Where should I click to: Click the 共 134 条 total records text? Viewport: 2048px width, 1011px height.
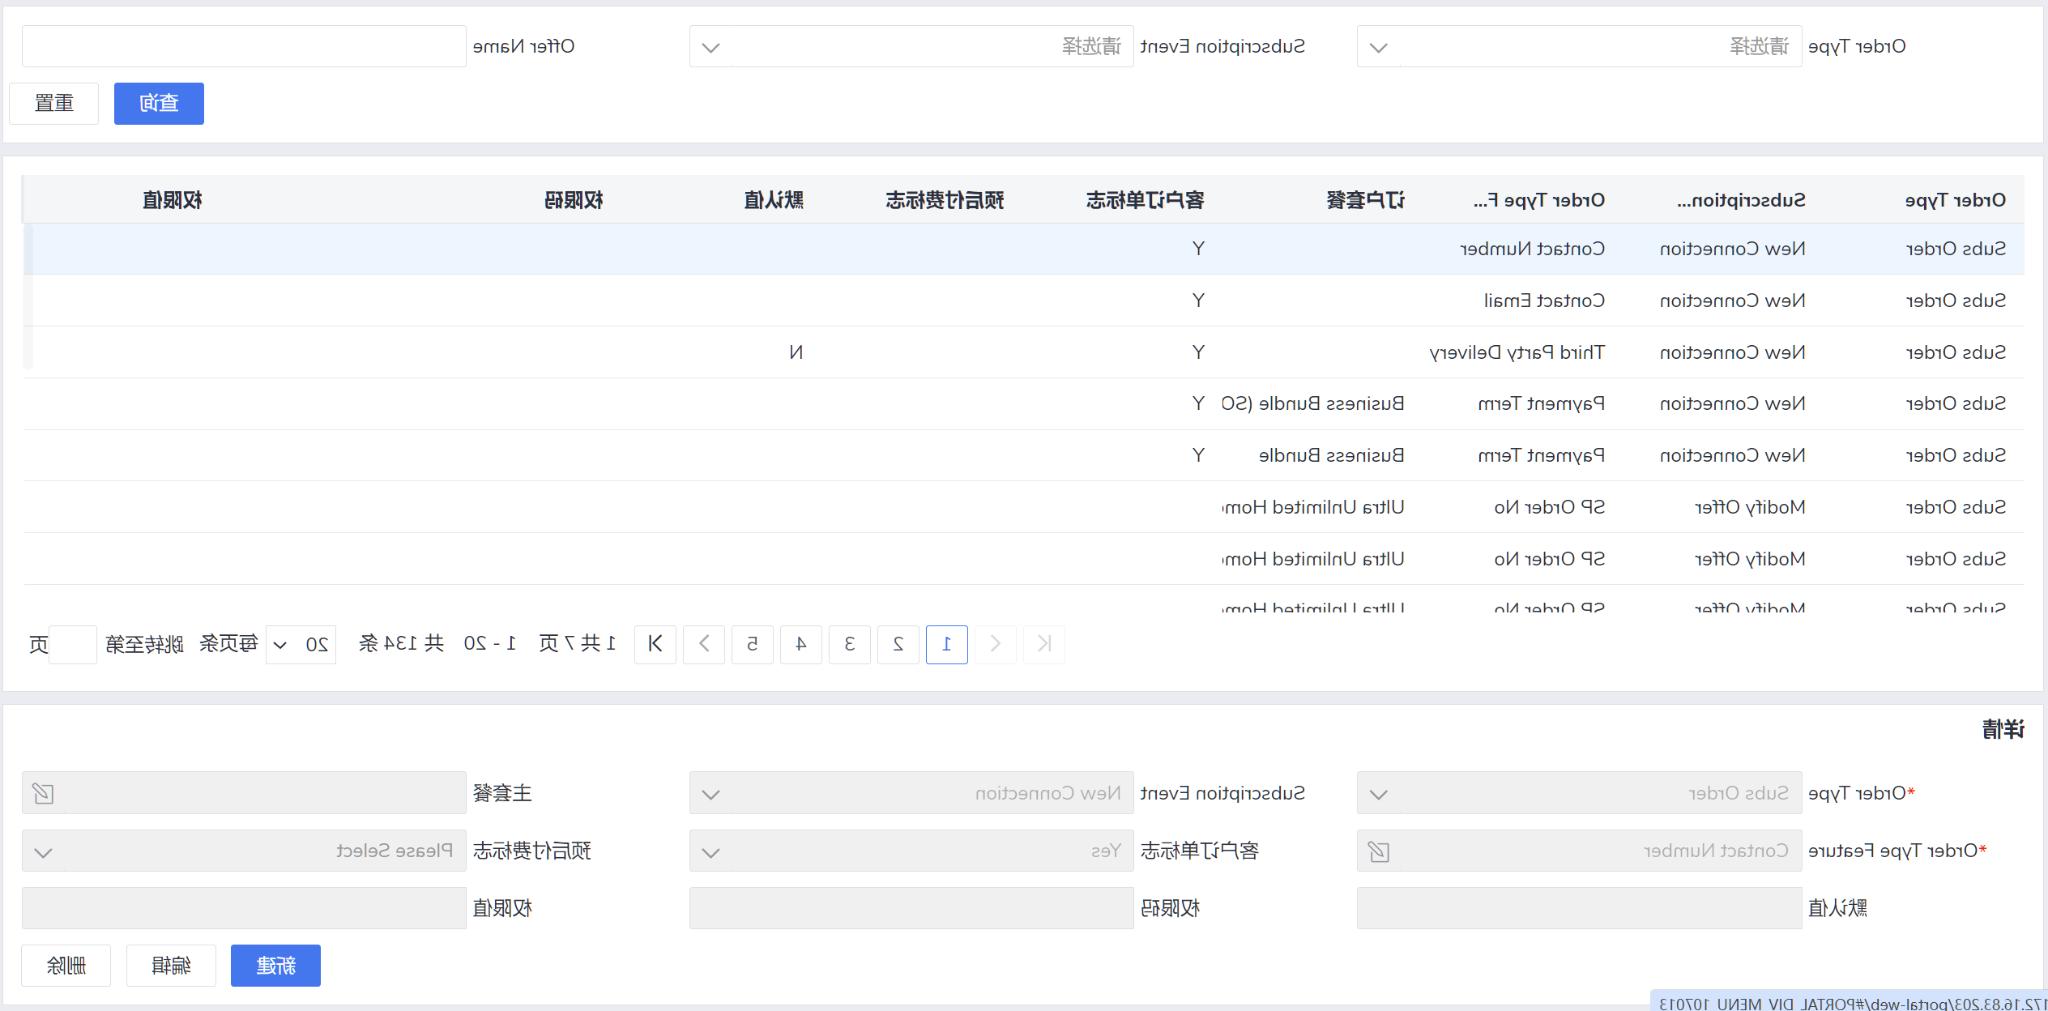(401, 644)
